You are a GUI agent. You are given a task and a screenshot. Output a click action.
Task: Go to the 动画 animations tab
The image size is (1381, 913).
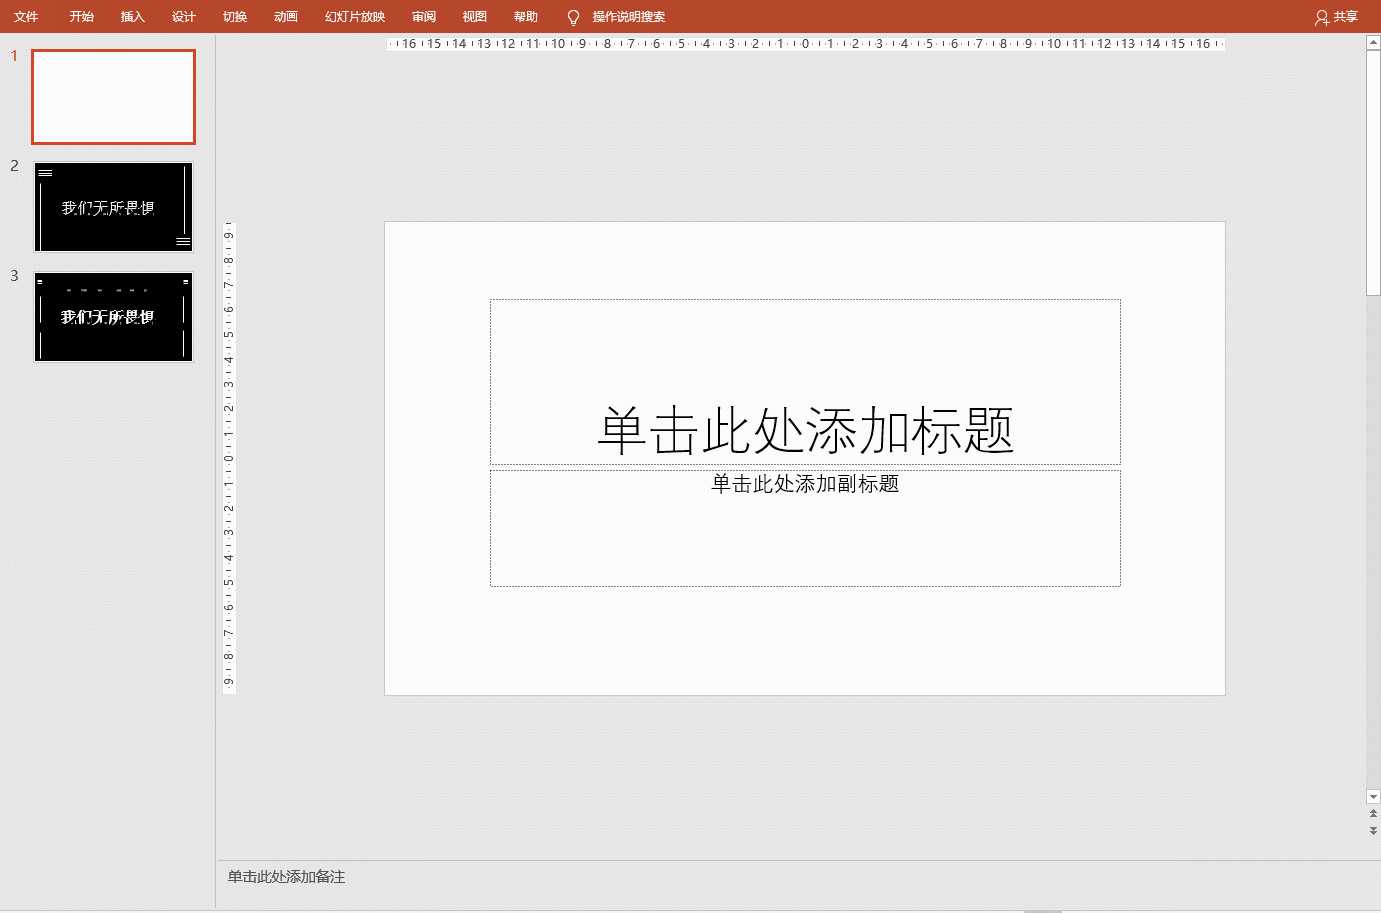(x=286, y=16)
